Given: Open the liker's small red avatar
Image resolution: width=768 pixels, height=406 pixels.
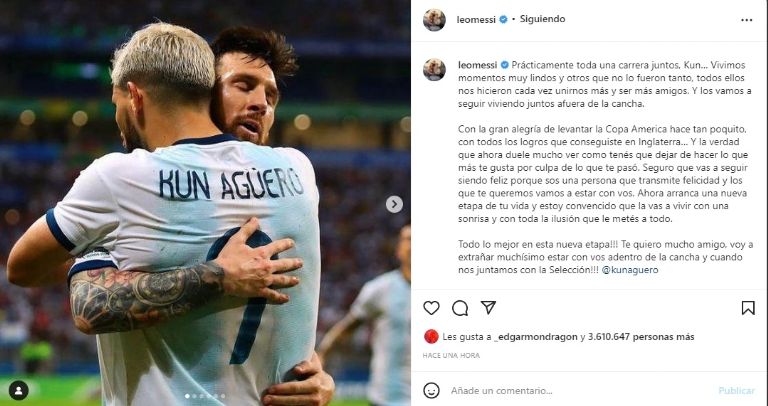Looking at the screenshot, I should click(431, 337).
